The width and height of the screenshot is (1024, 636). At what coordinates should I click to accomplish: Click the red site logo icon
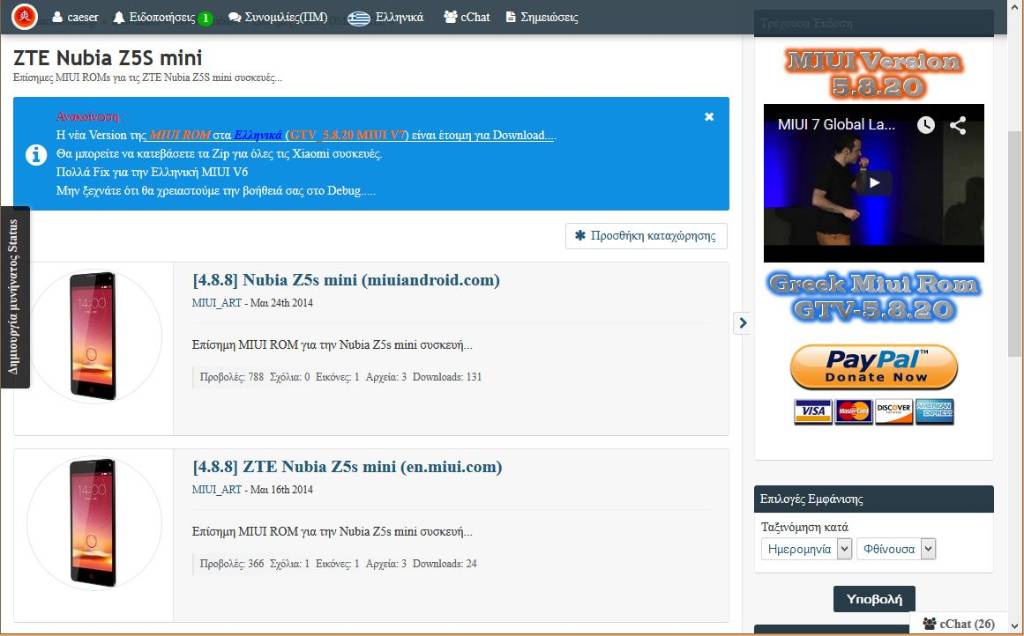[x=25, y=16]
